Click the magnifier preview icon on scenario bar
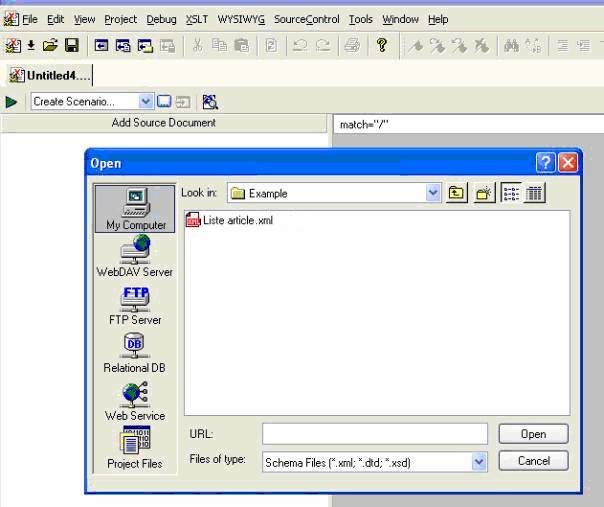Image resolution: width=604 pixels, height=507 pixels. click(x=210, y=102)
